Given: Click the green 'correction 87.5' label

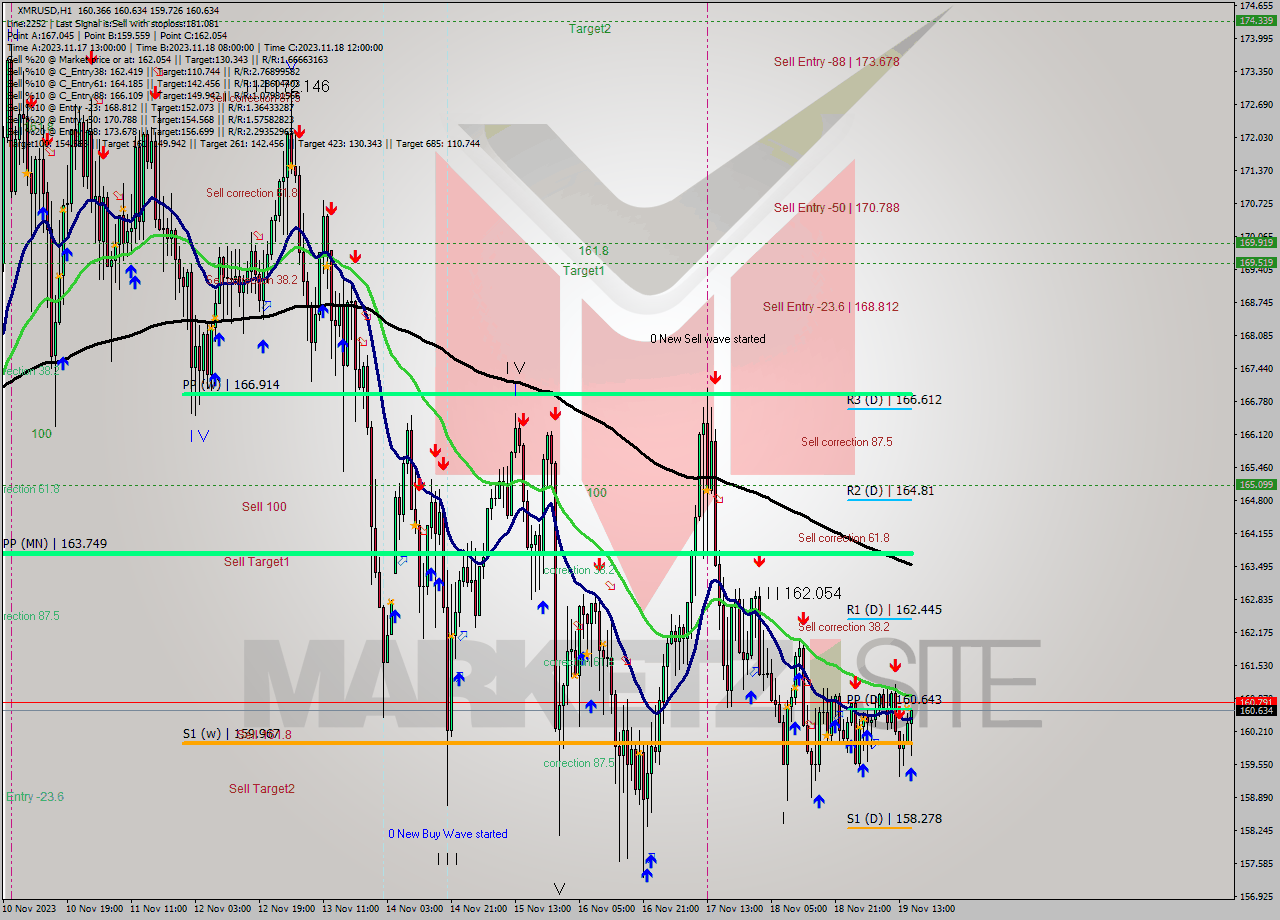Looking at the screenshot, I should point(579,764).
